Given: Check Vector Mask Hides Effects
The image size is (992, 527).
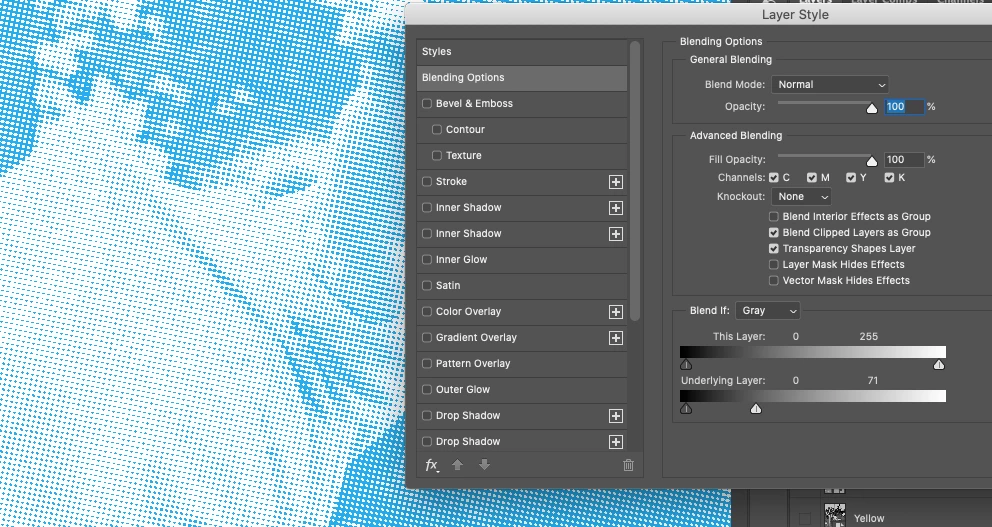Looking at the screenshot, I should [x=774, y=280].
